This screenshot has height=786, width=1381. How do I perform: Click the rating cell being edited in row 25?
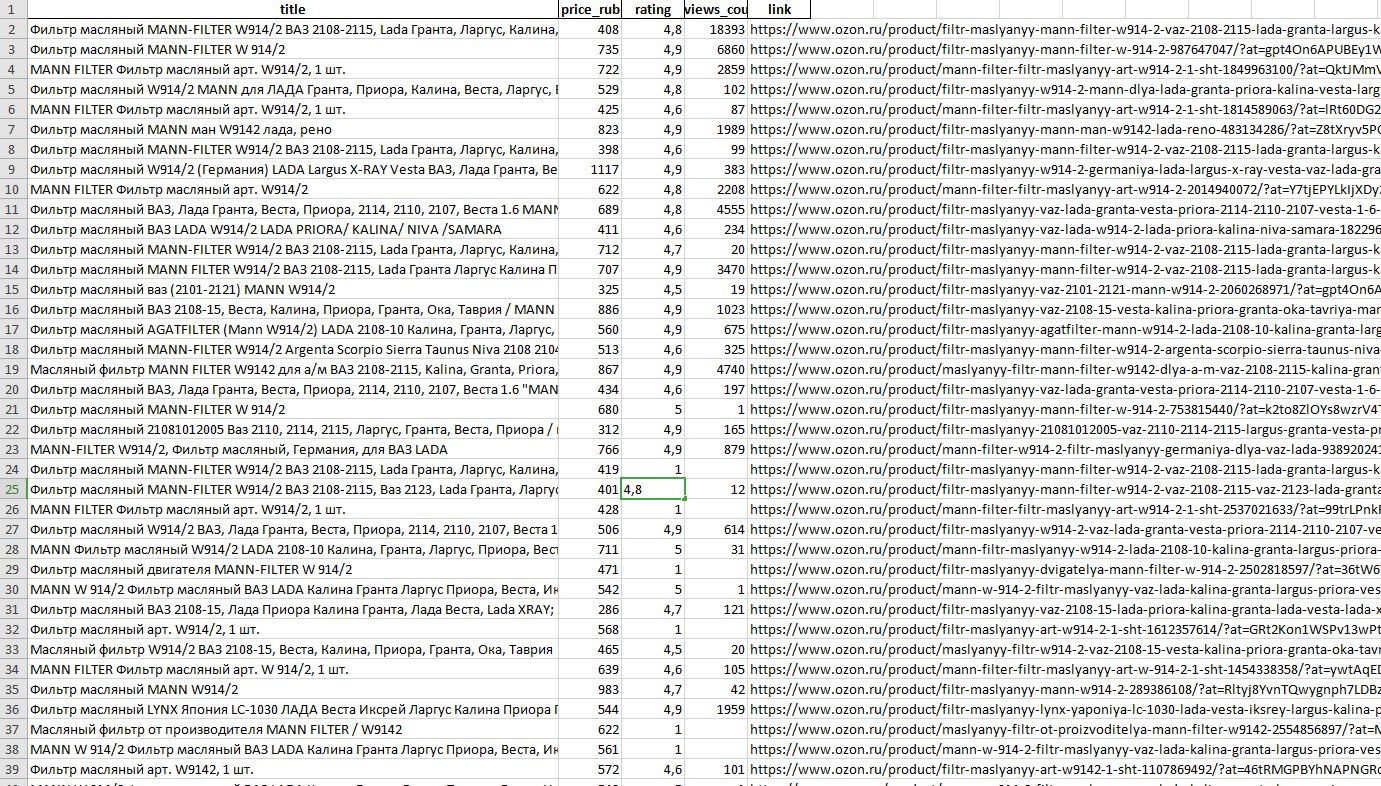(x=653, y=489)
